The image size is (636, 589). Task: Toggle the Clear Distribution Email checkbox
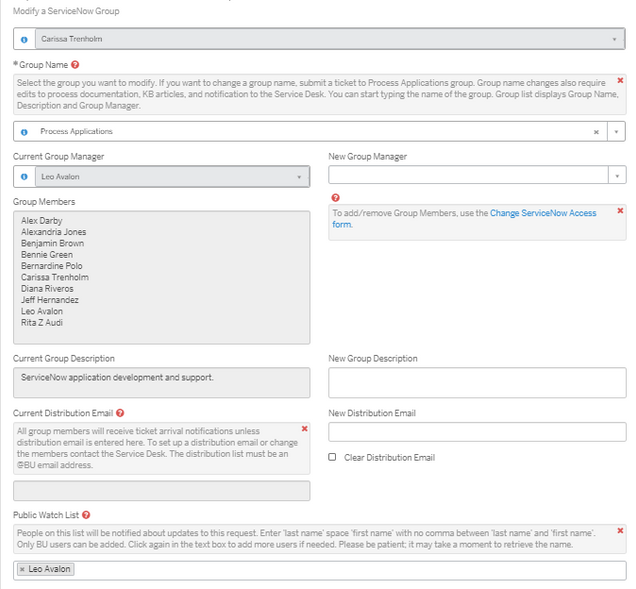[332, 457]
